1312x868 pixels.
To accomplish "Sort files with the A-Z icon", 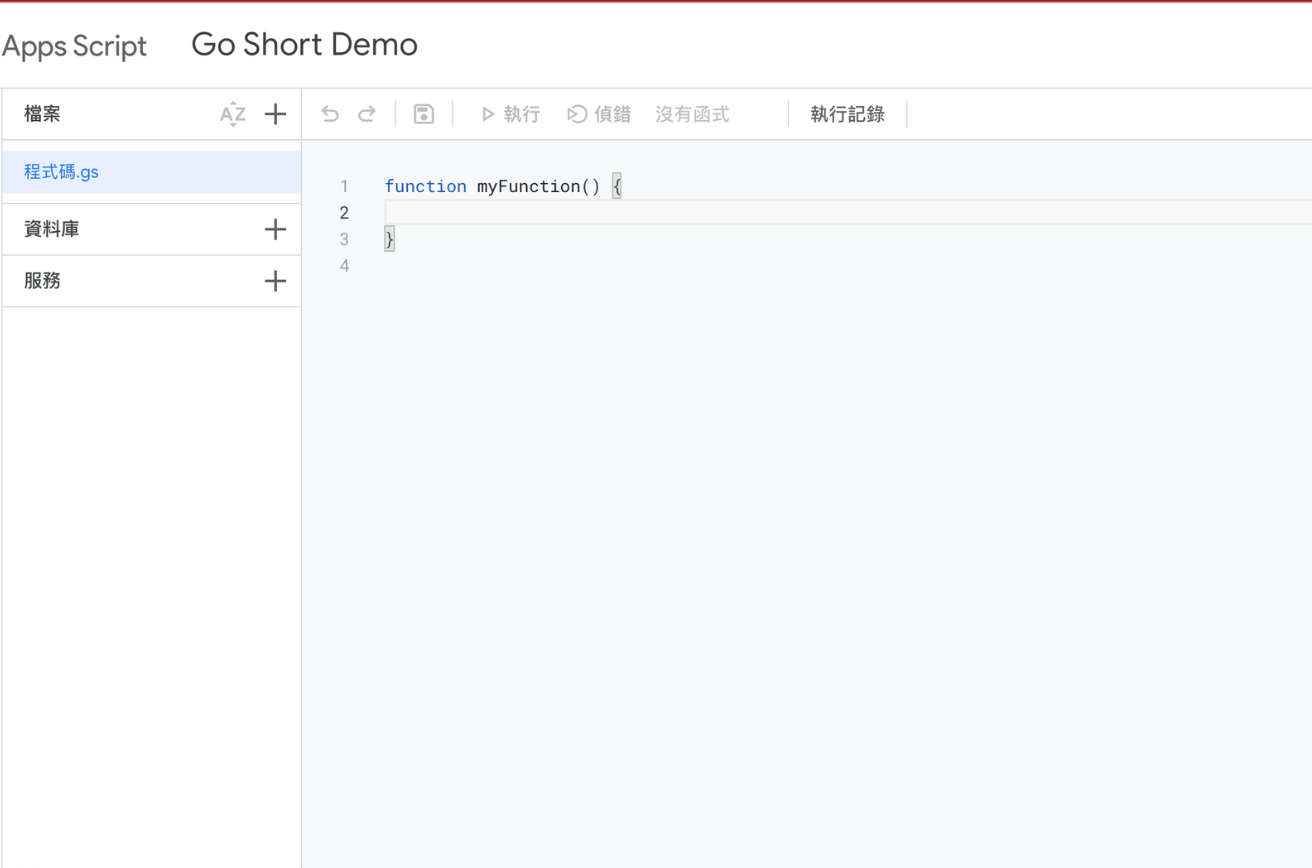I will click(232, 114).
